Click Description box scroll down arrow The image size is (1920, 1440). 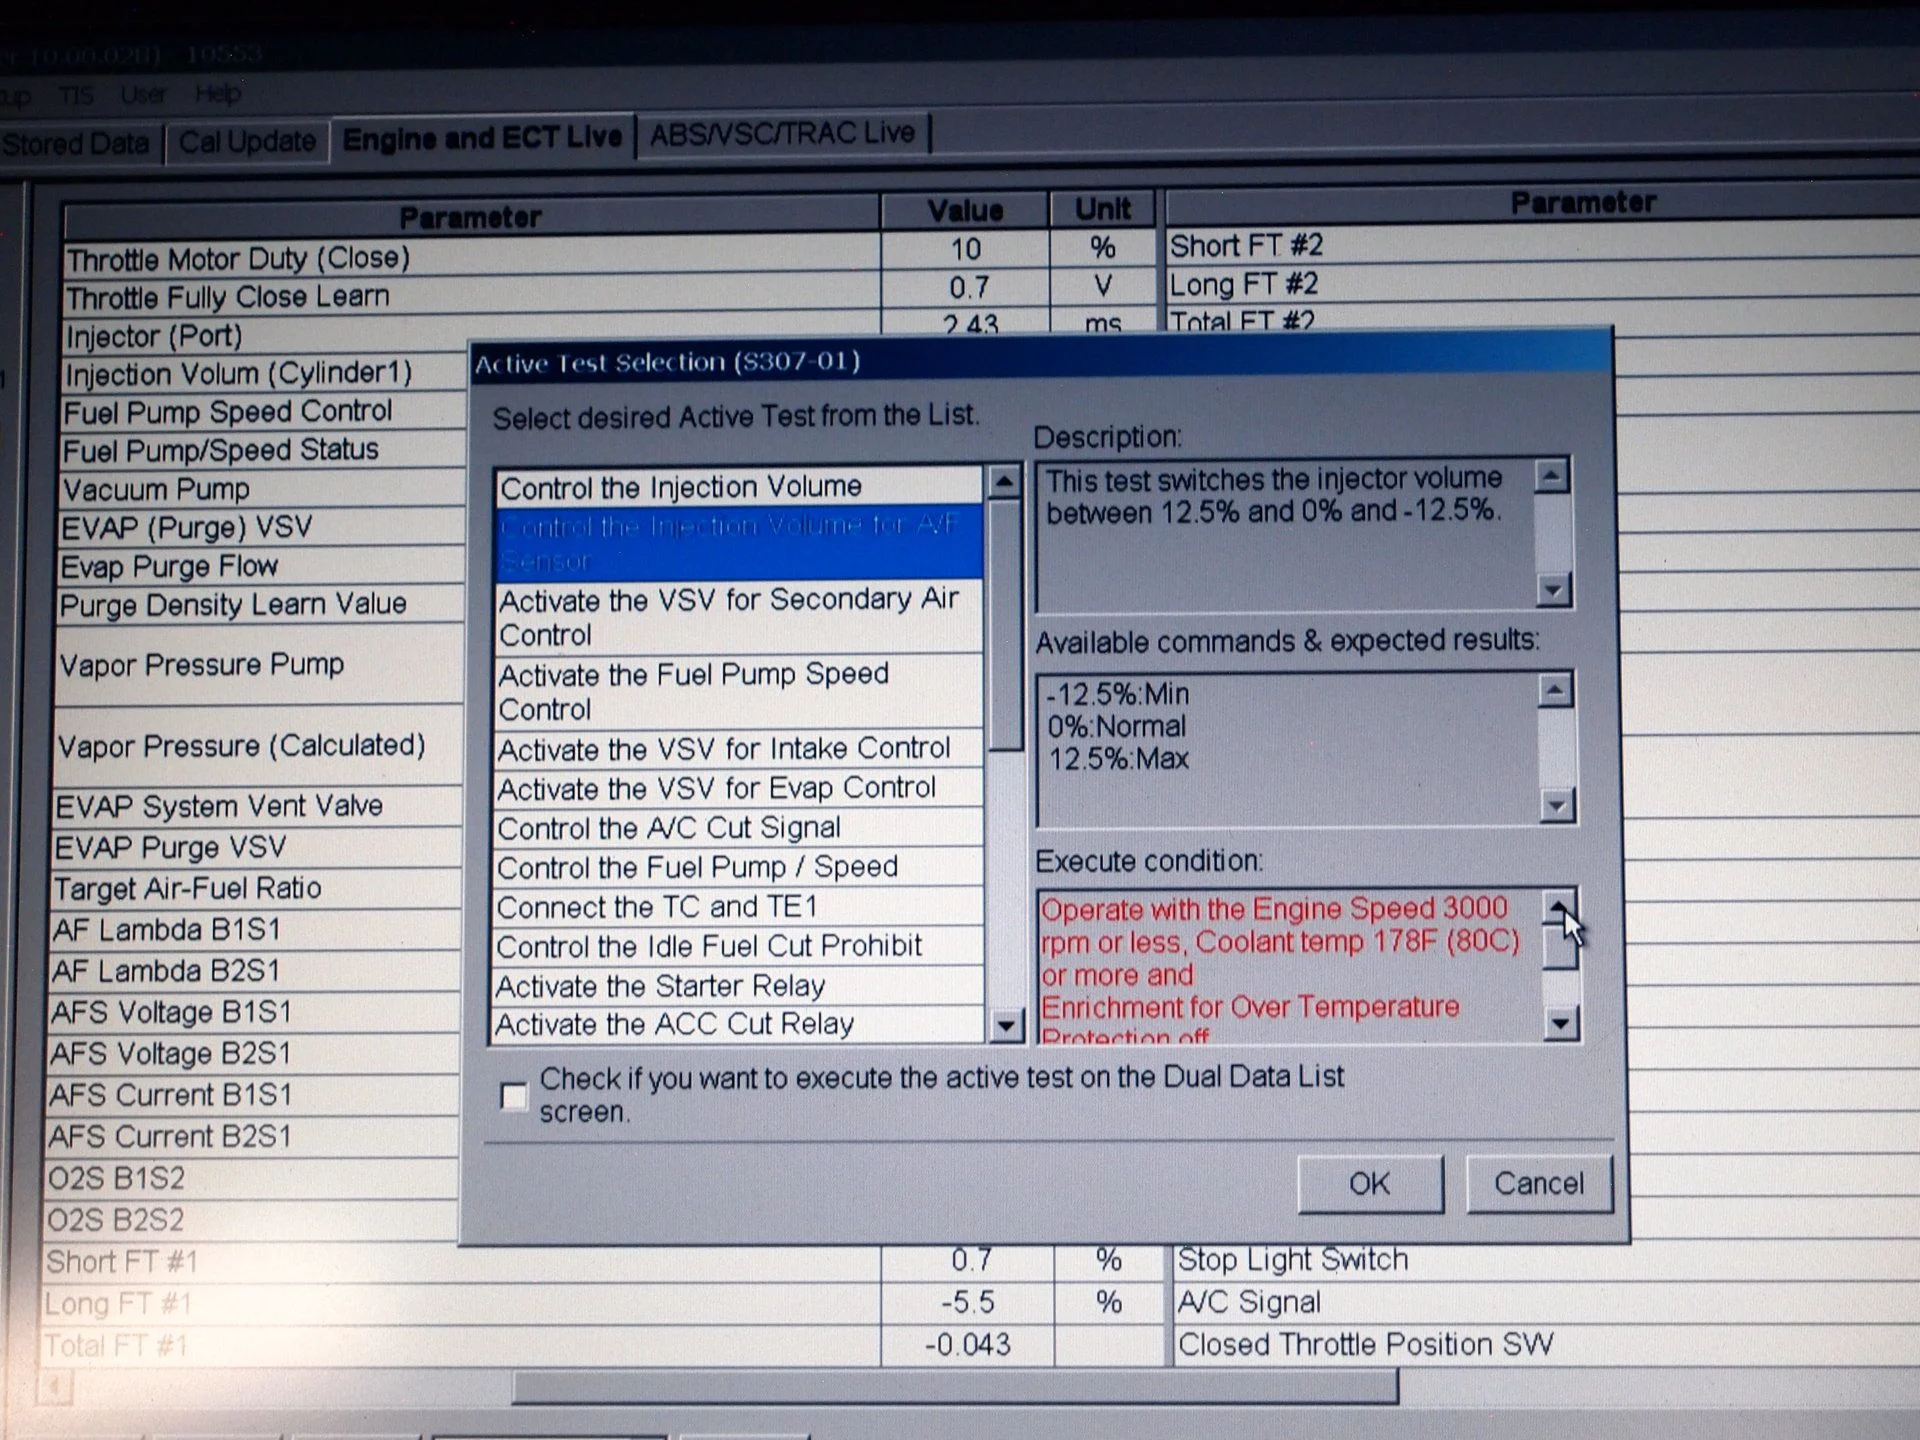click(x=1553, y=590)
